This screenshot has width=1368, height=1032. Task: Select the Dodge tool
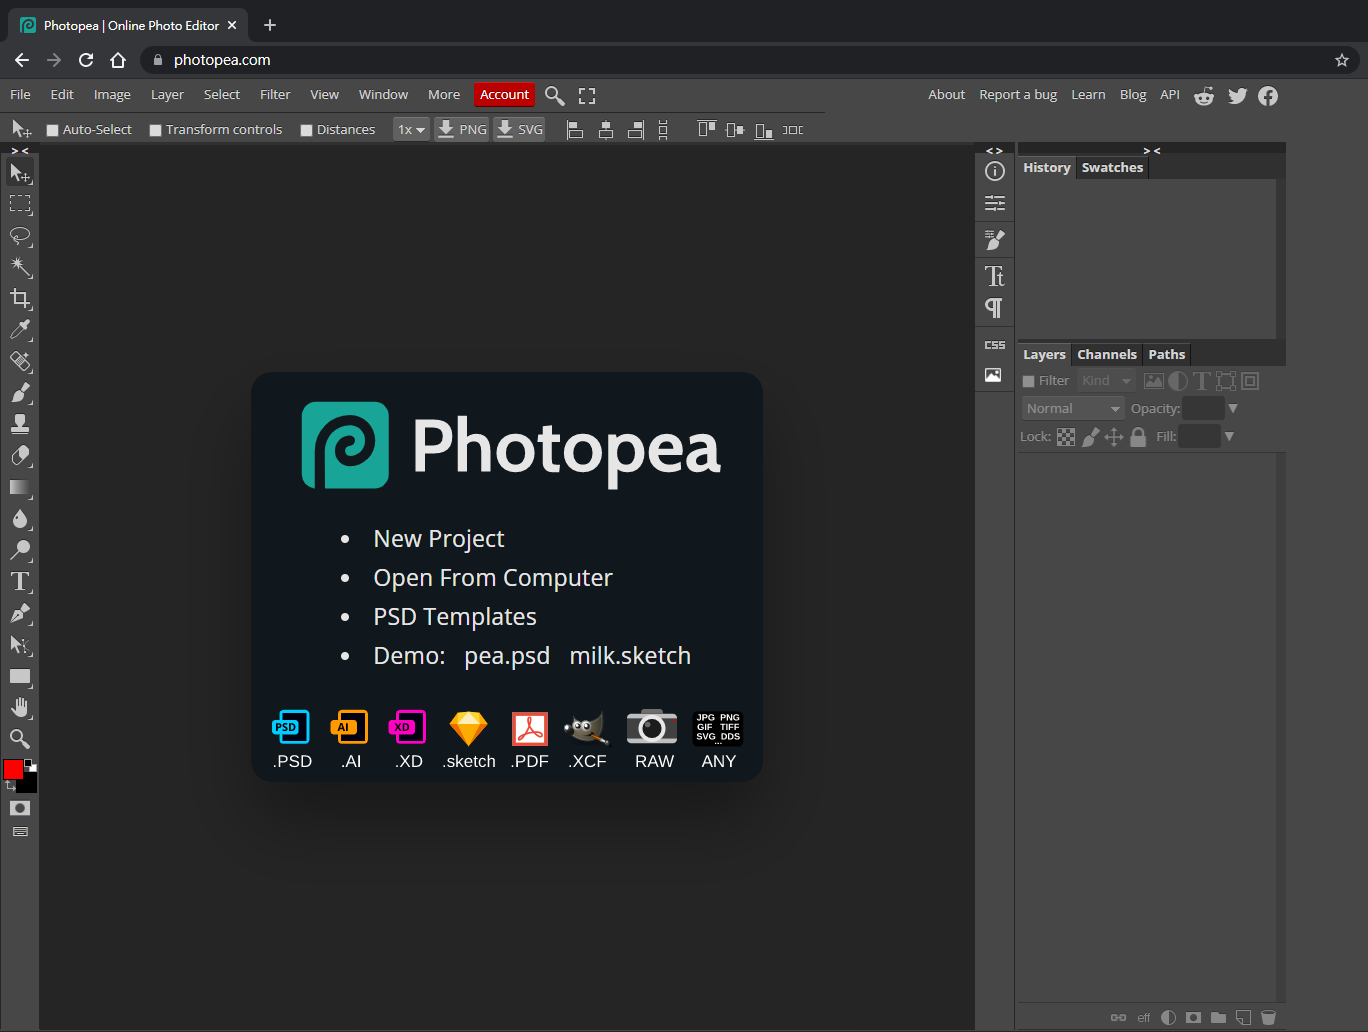click(x=20, y=550)
